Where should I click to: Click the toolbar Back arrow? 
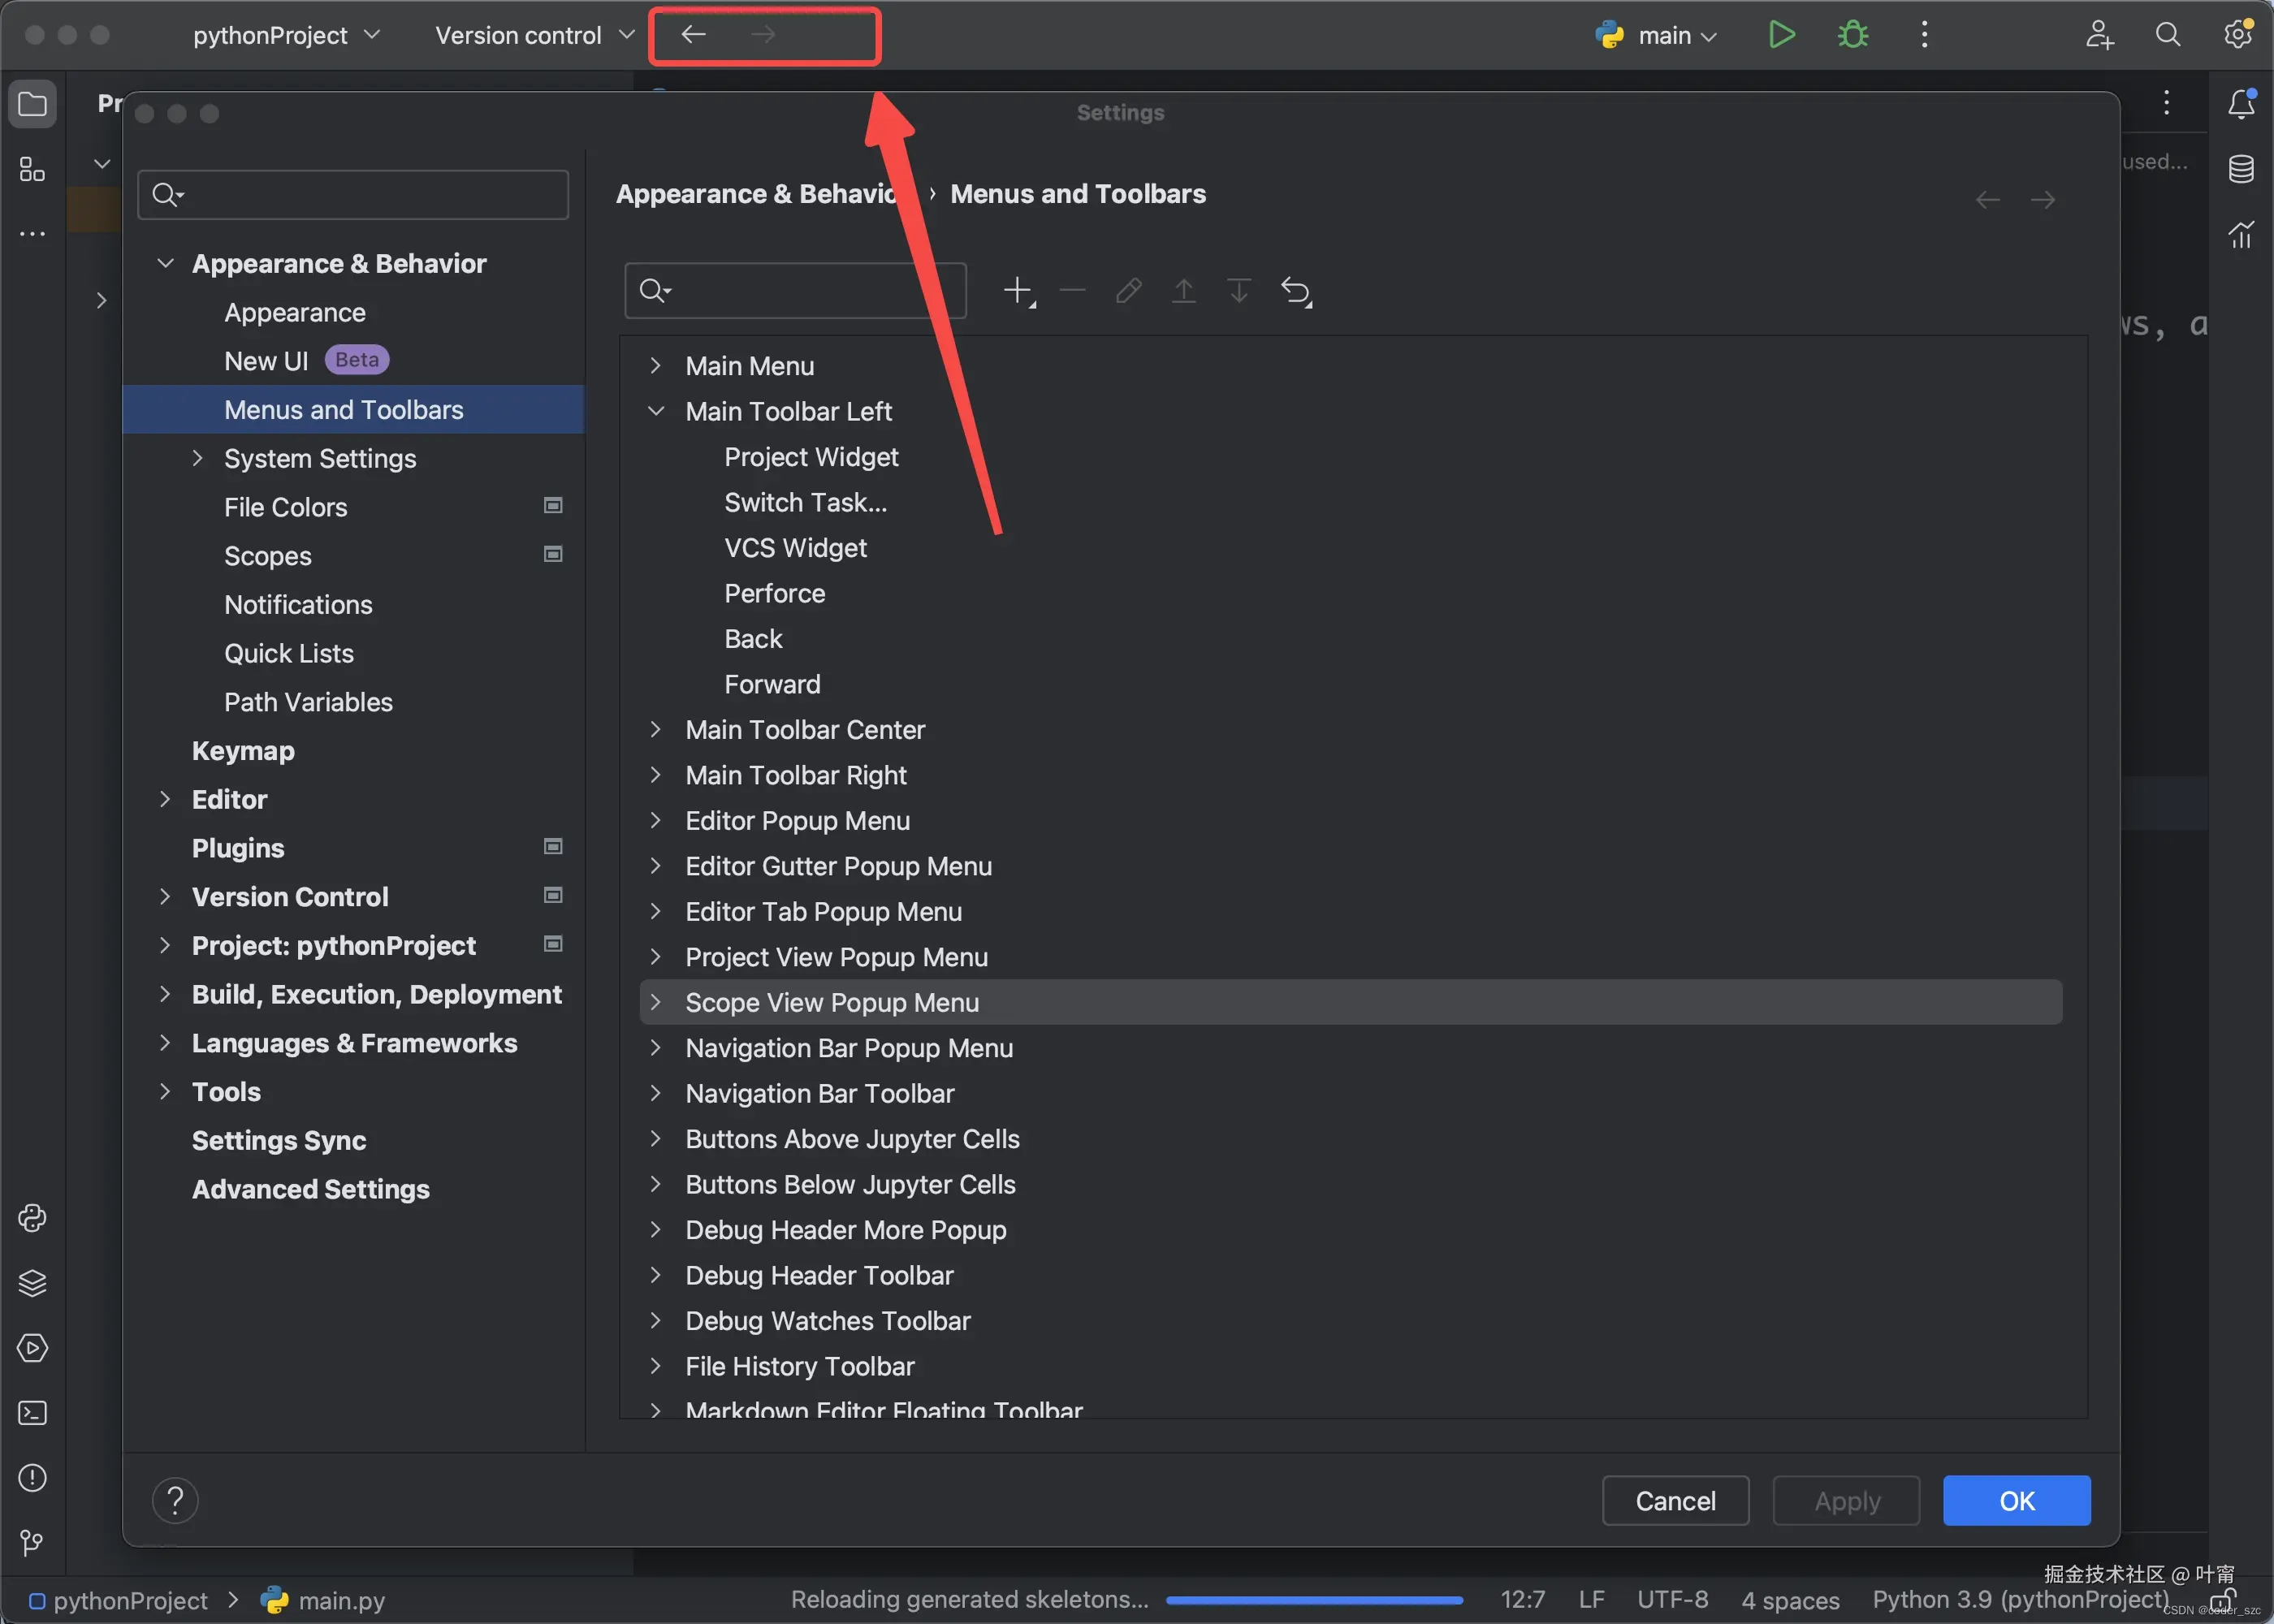click(x=693, y=35)
